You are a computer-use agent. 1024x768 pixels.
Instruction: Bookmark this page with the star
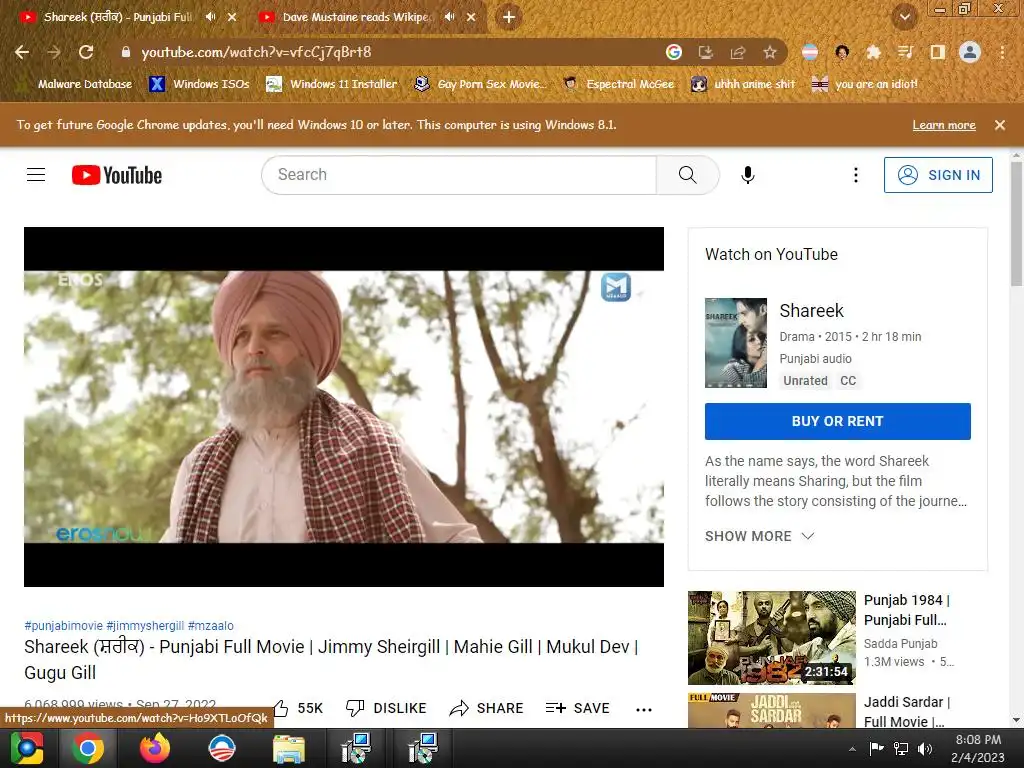pos(770,52)
